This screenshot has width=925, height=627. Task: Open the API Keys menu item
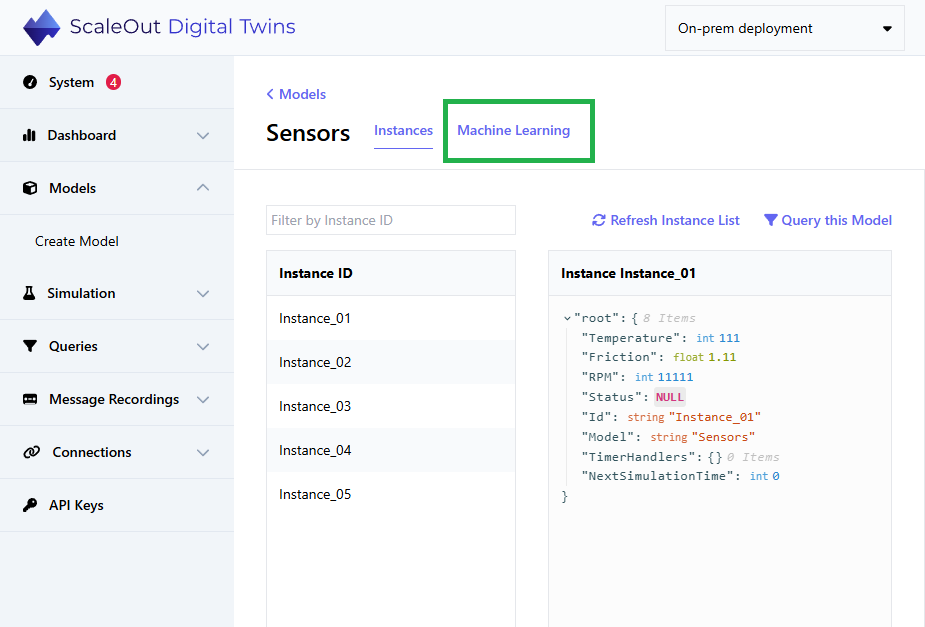(x=117, y=505)
